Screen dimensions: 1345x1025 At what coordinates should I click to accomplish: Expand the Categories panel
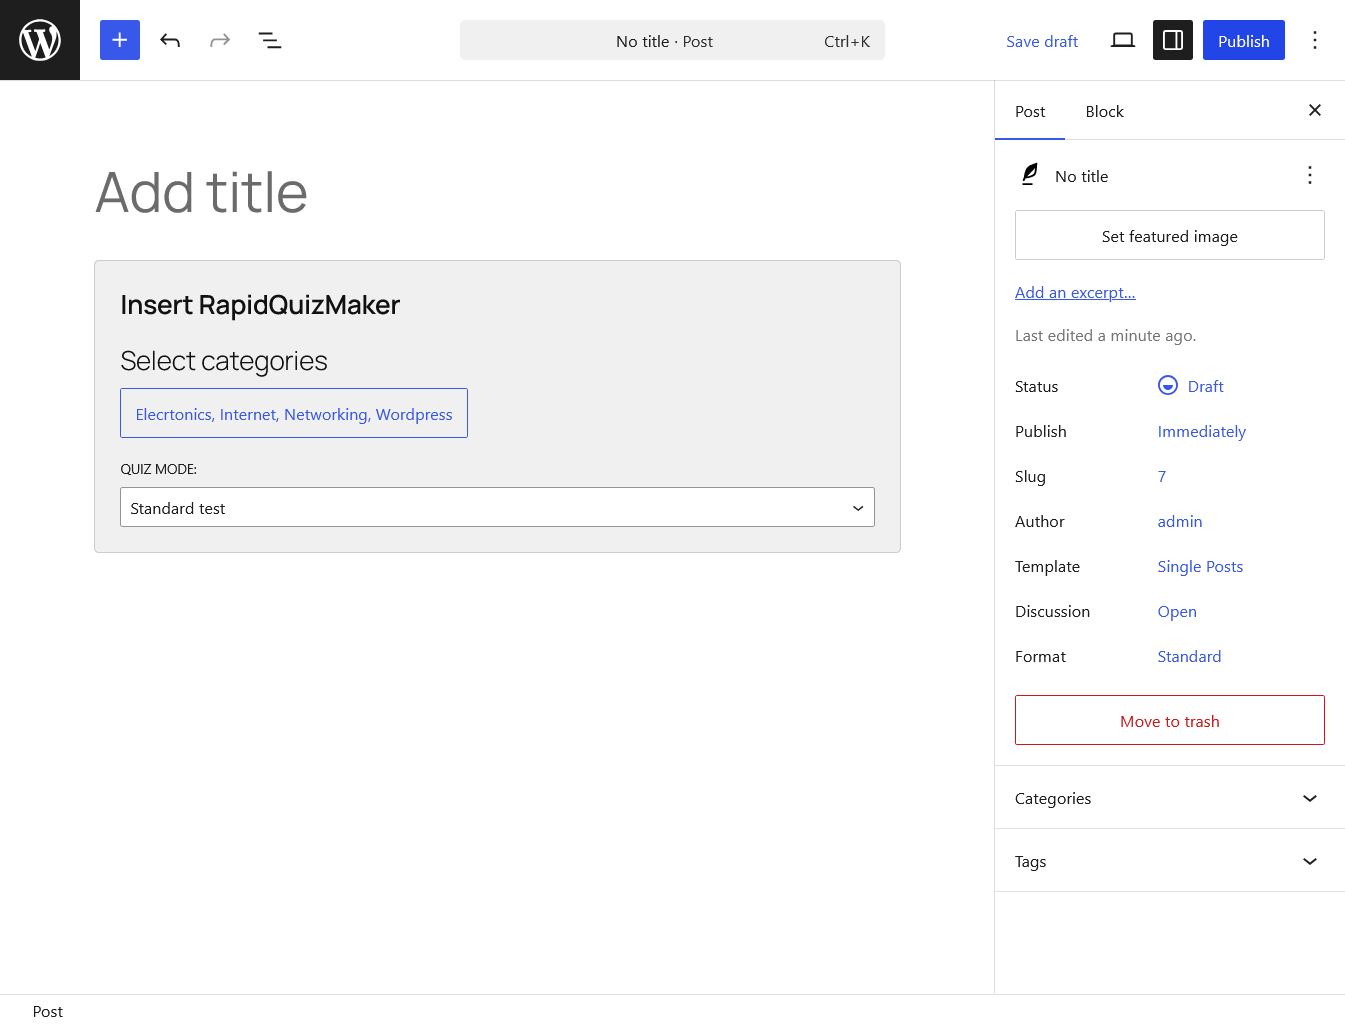click(x=1170, y=798)
